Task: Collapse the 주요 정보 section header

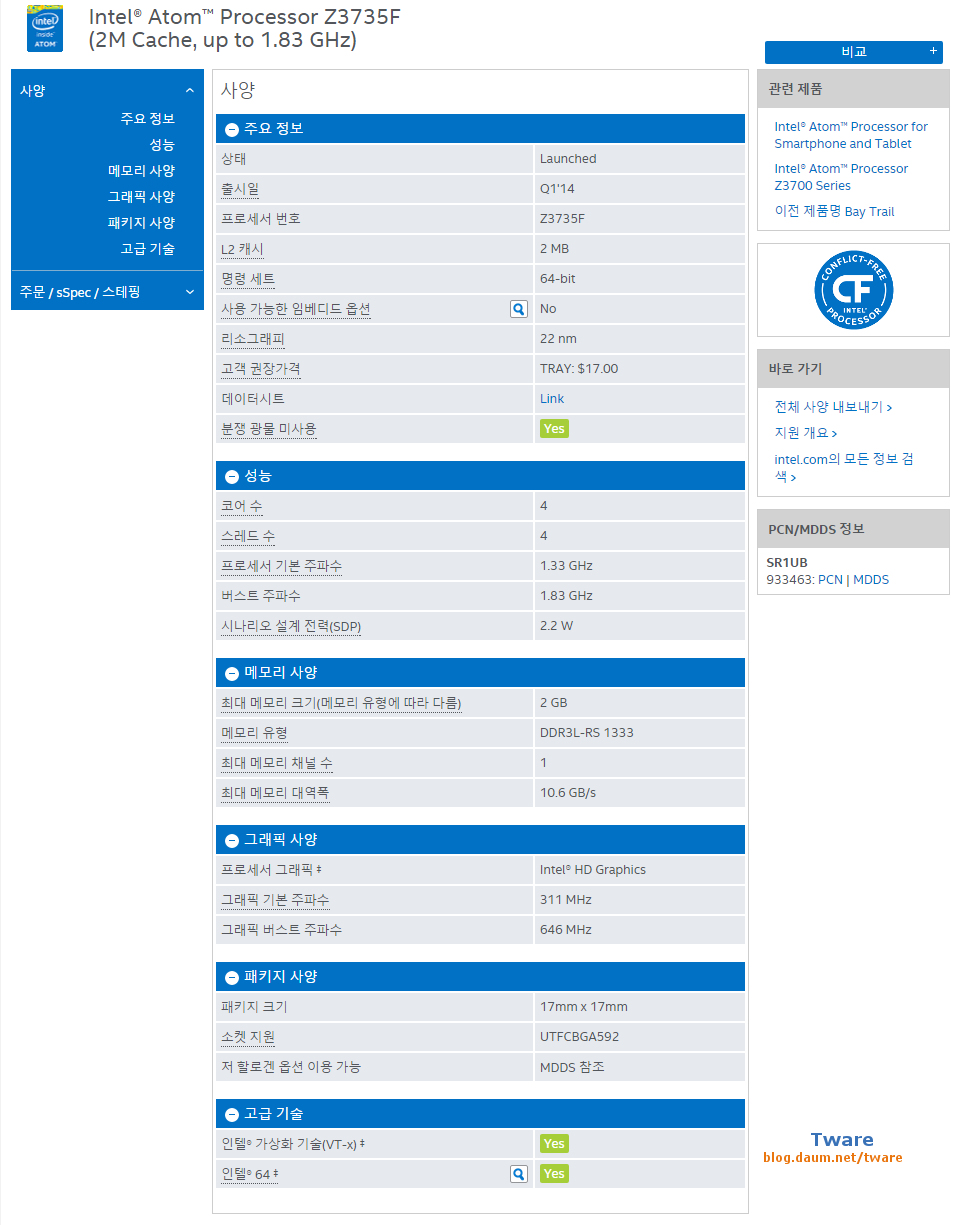Action: (480, 129)
